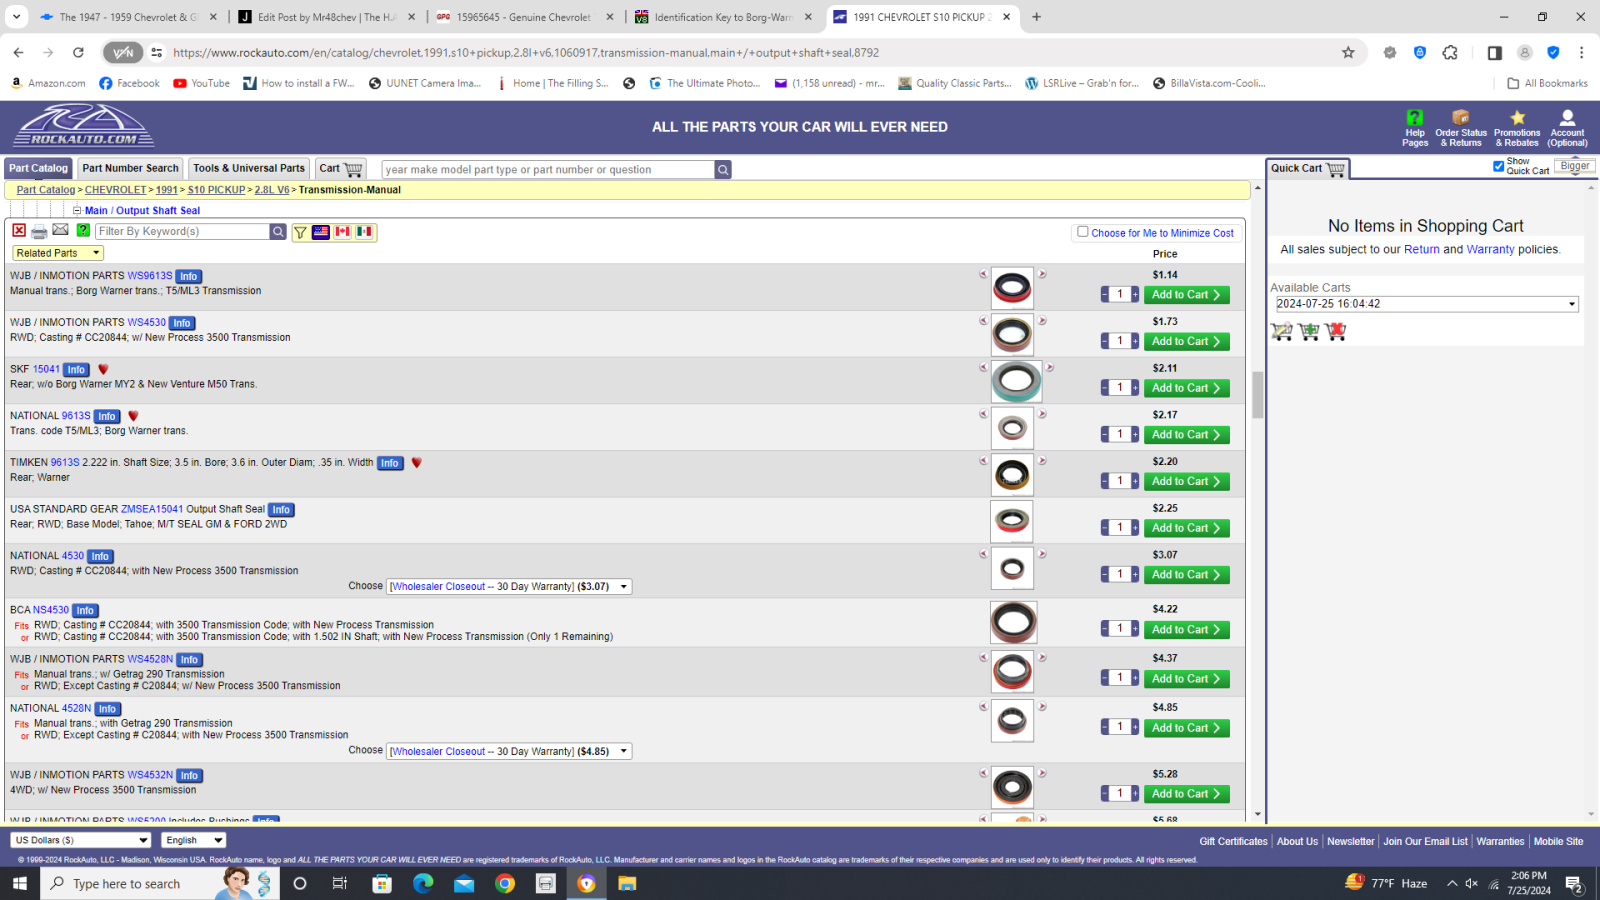Toggle Show Quick Cart checkbox
The image size is (1600, 900).
1498,166
